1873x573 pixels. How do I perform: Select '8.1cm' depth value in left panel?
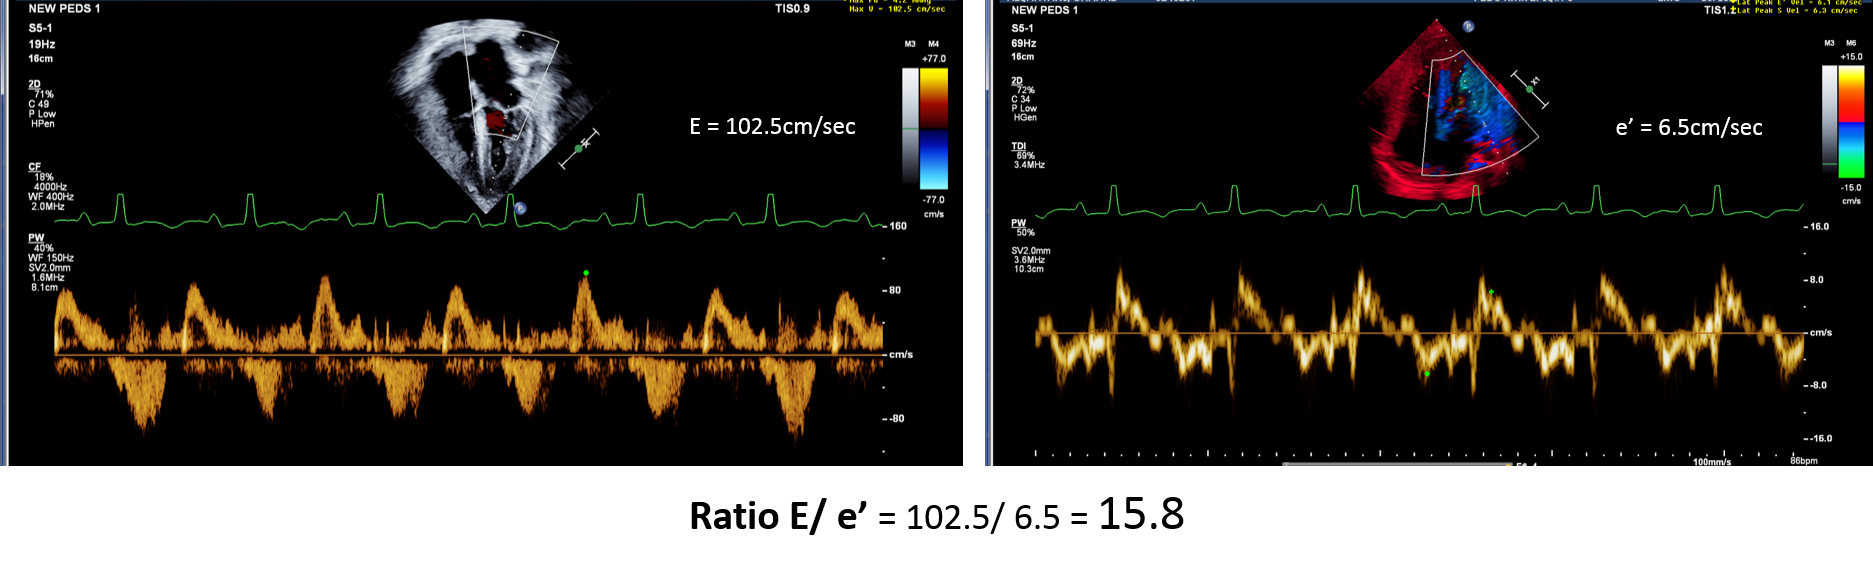click(x=44, y=288)
